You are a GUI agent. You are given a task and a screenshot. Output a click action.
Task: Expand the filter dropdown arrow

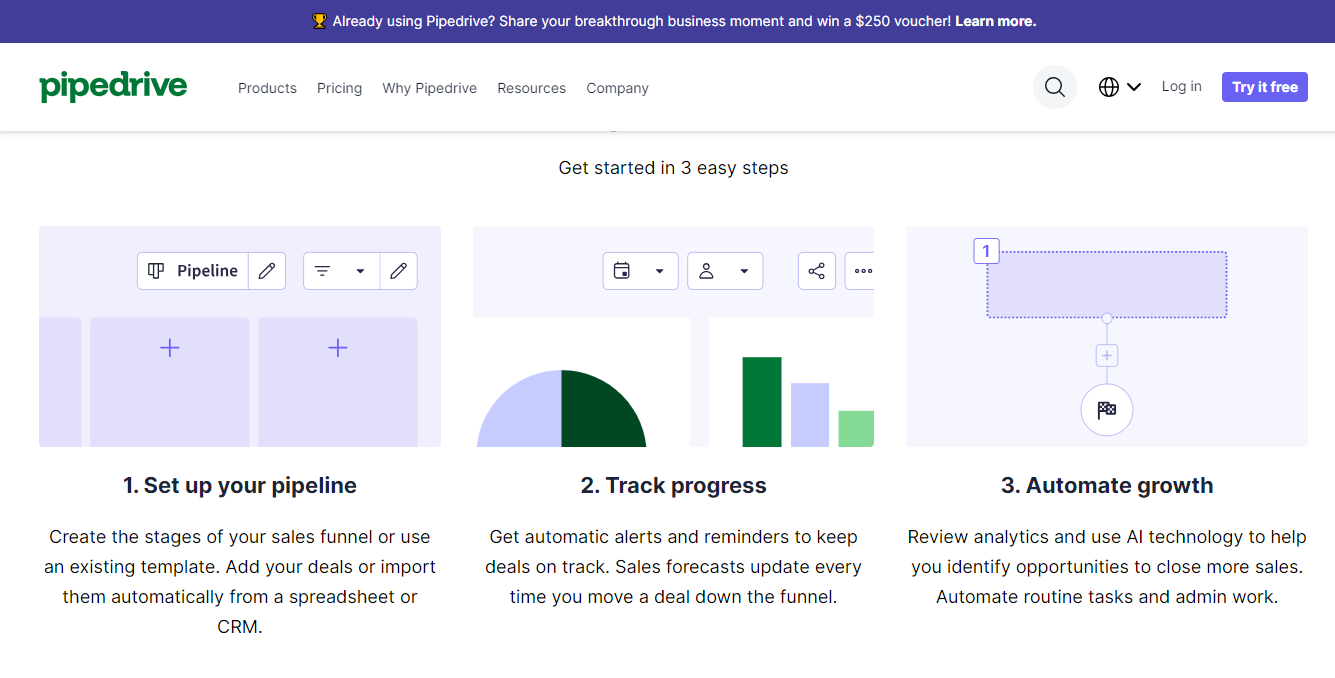point(360,271)
